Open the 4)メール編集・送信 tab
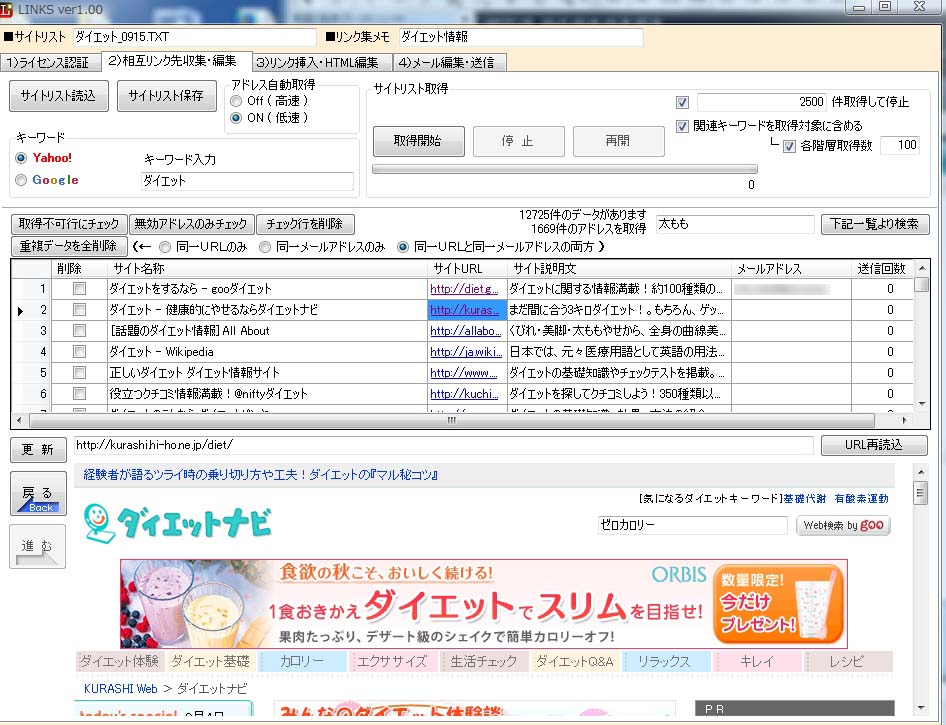This screenshot has width=946, height=725. pyautogui.click(x=449, y=62)
